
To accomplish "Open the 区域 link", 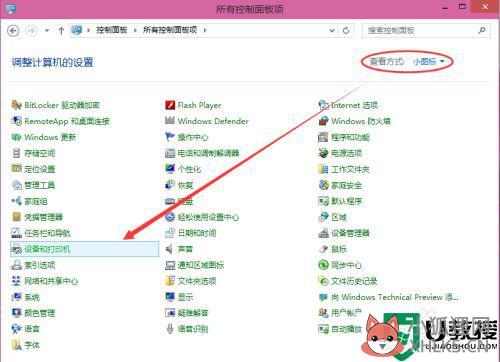I will [x=339, y=217].
